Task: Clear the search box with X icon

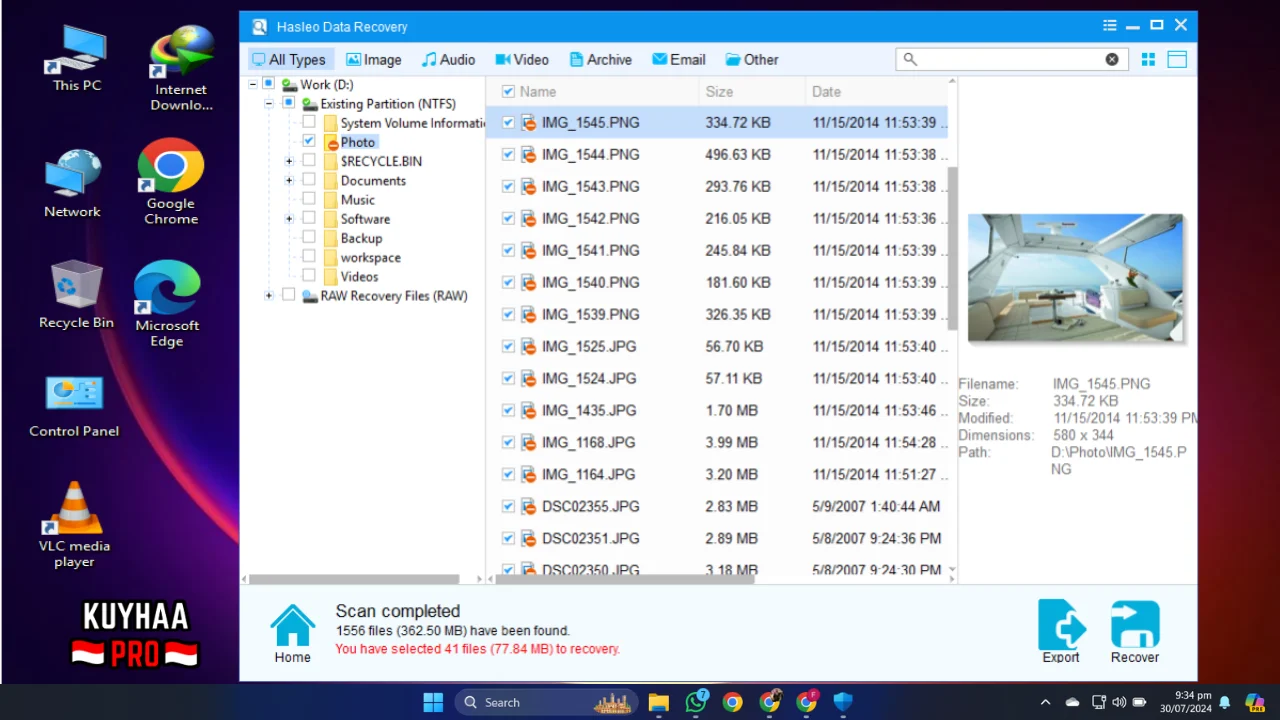Action: (1112, 59)
